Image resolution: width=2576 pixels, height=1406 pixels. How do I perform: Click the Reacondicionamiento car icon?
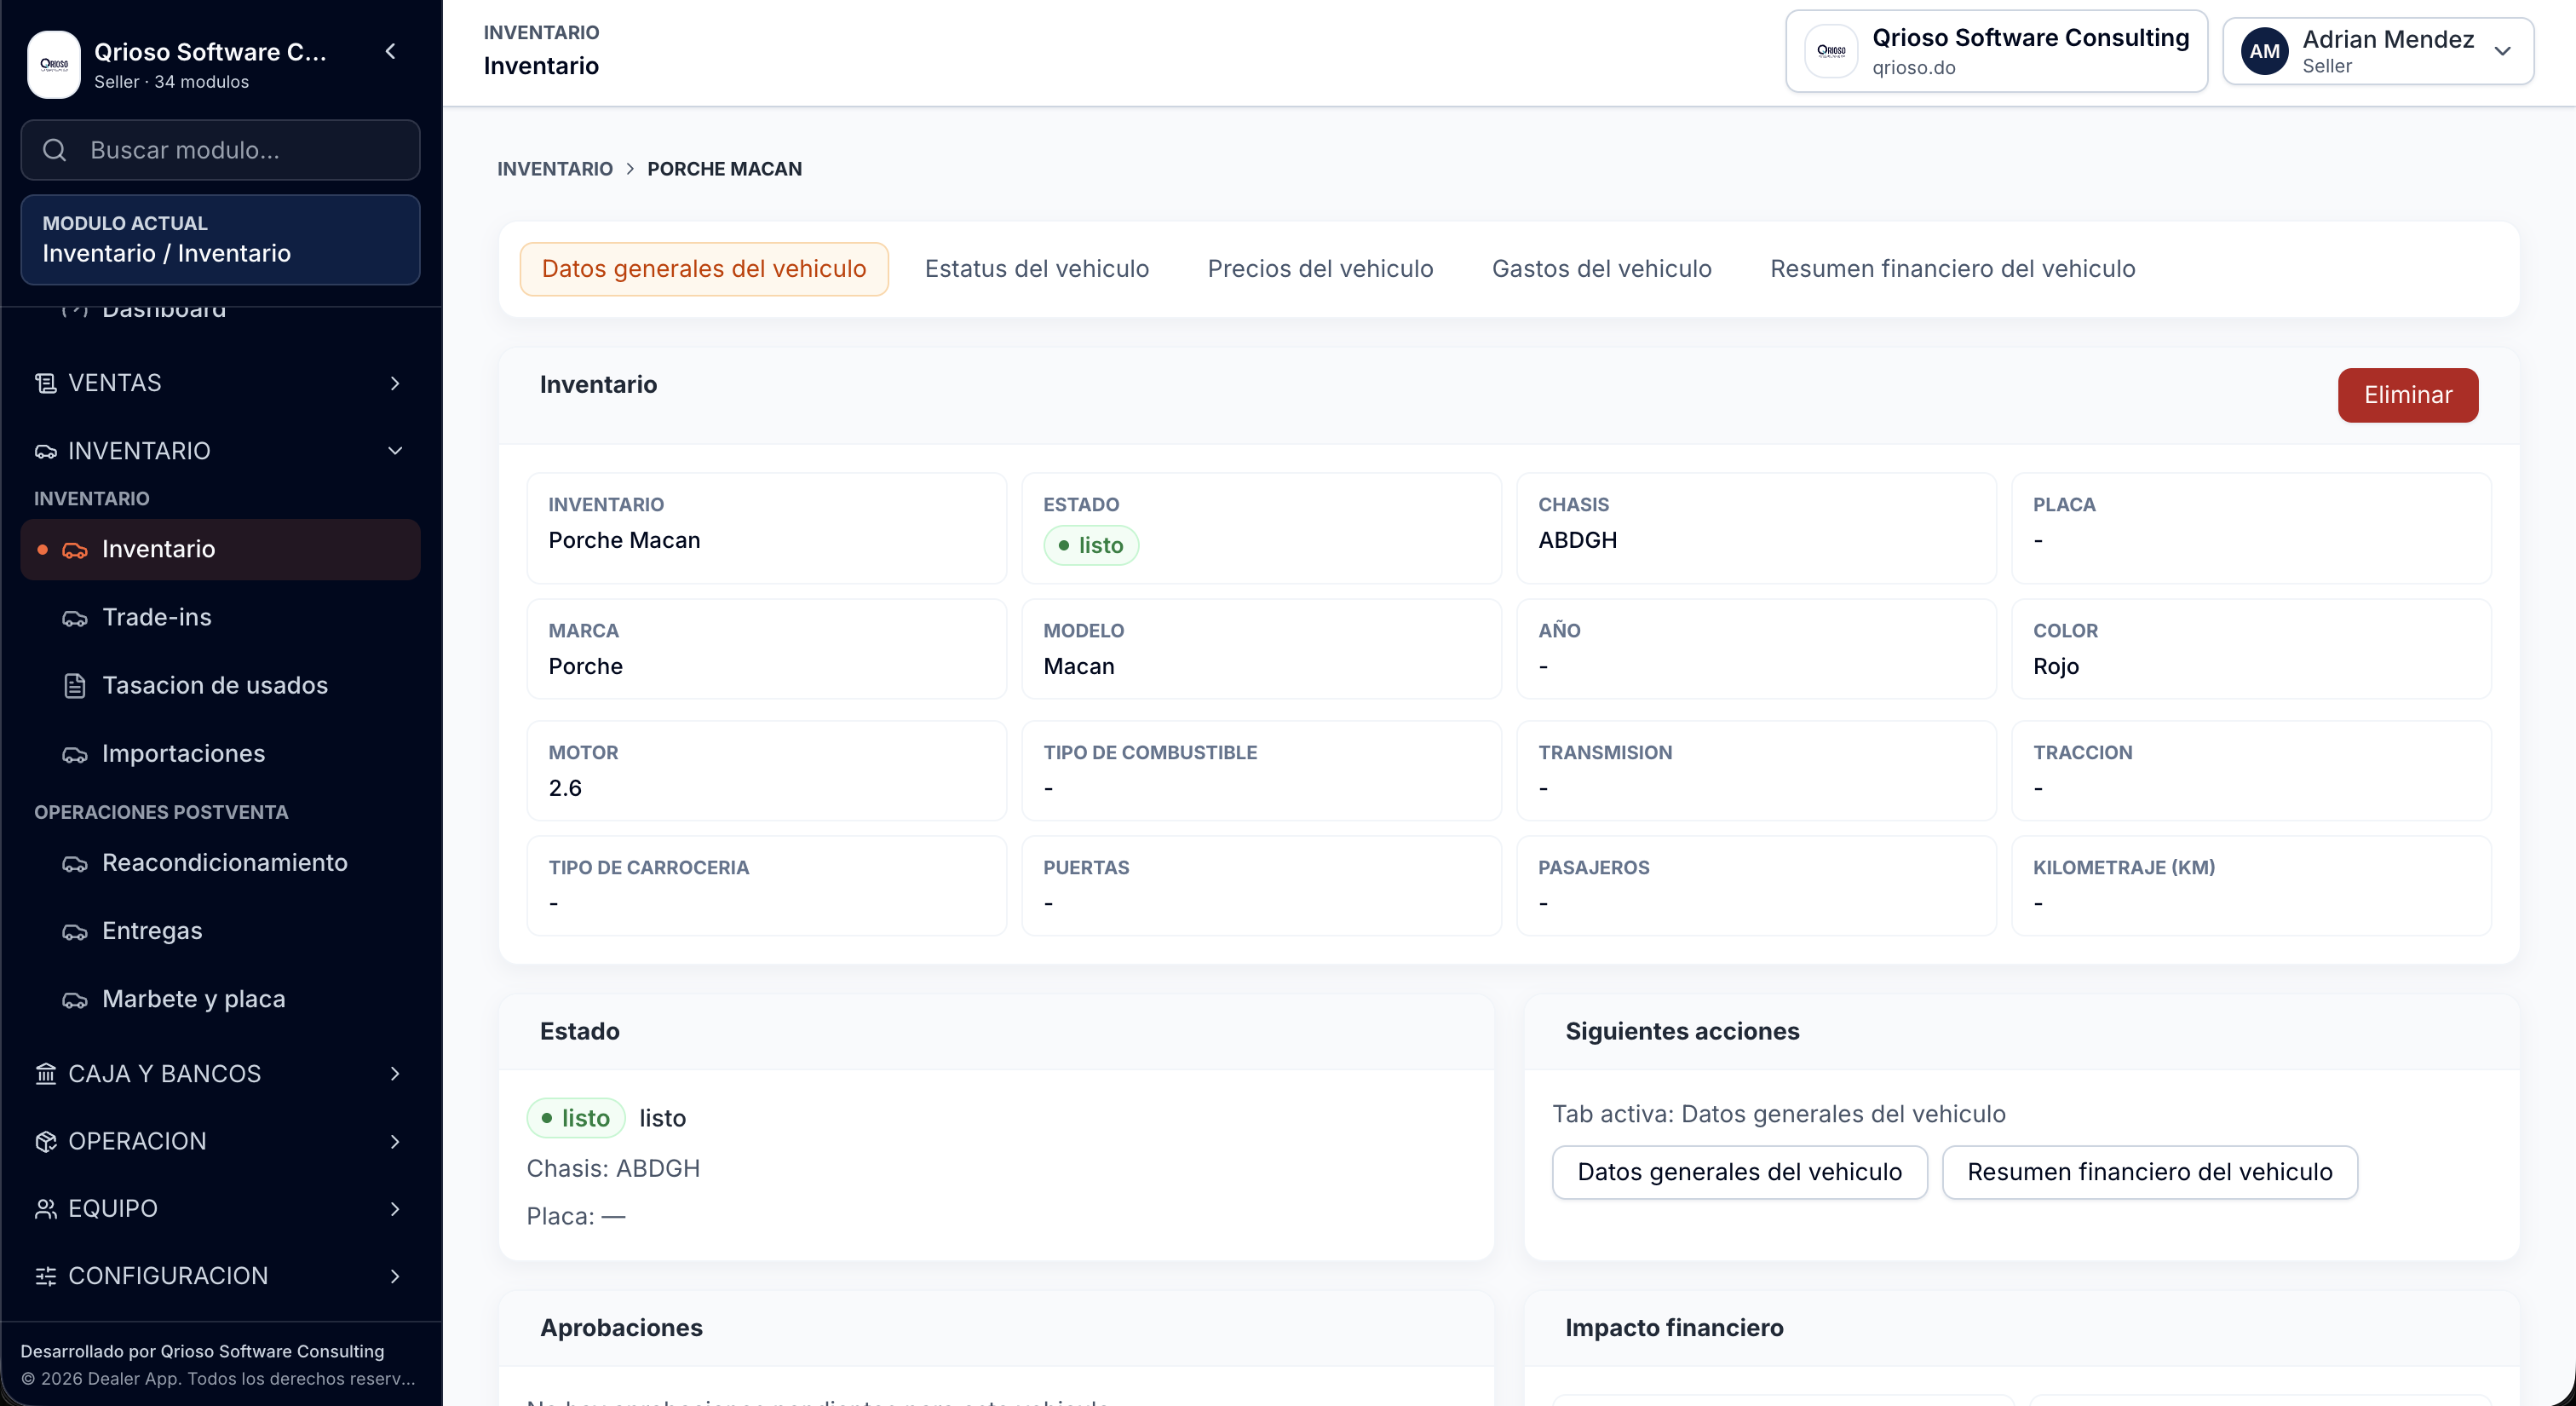coord(75,863)
